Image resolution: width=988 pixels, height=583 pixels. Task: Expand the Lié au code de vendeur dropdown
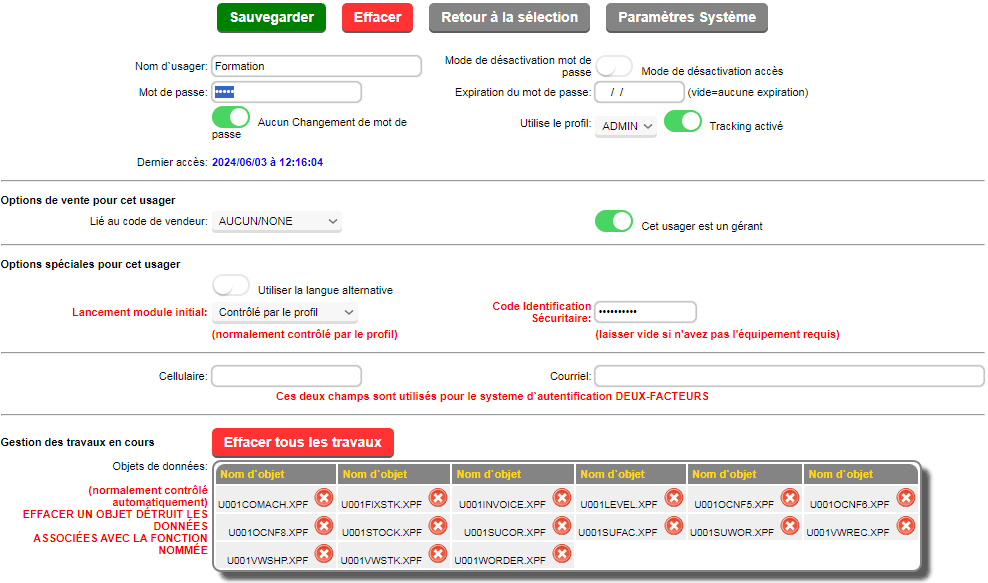[277, 221]
